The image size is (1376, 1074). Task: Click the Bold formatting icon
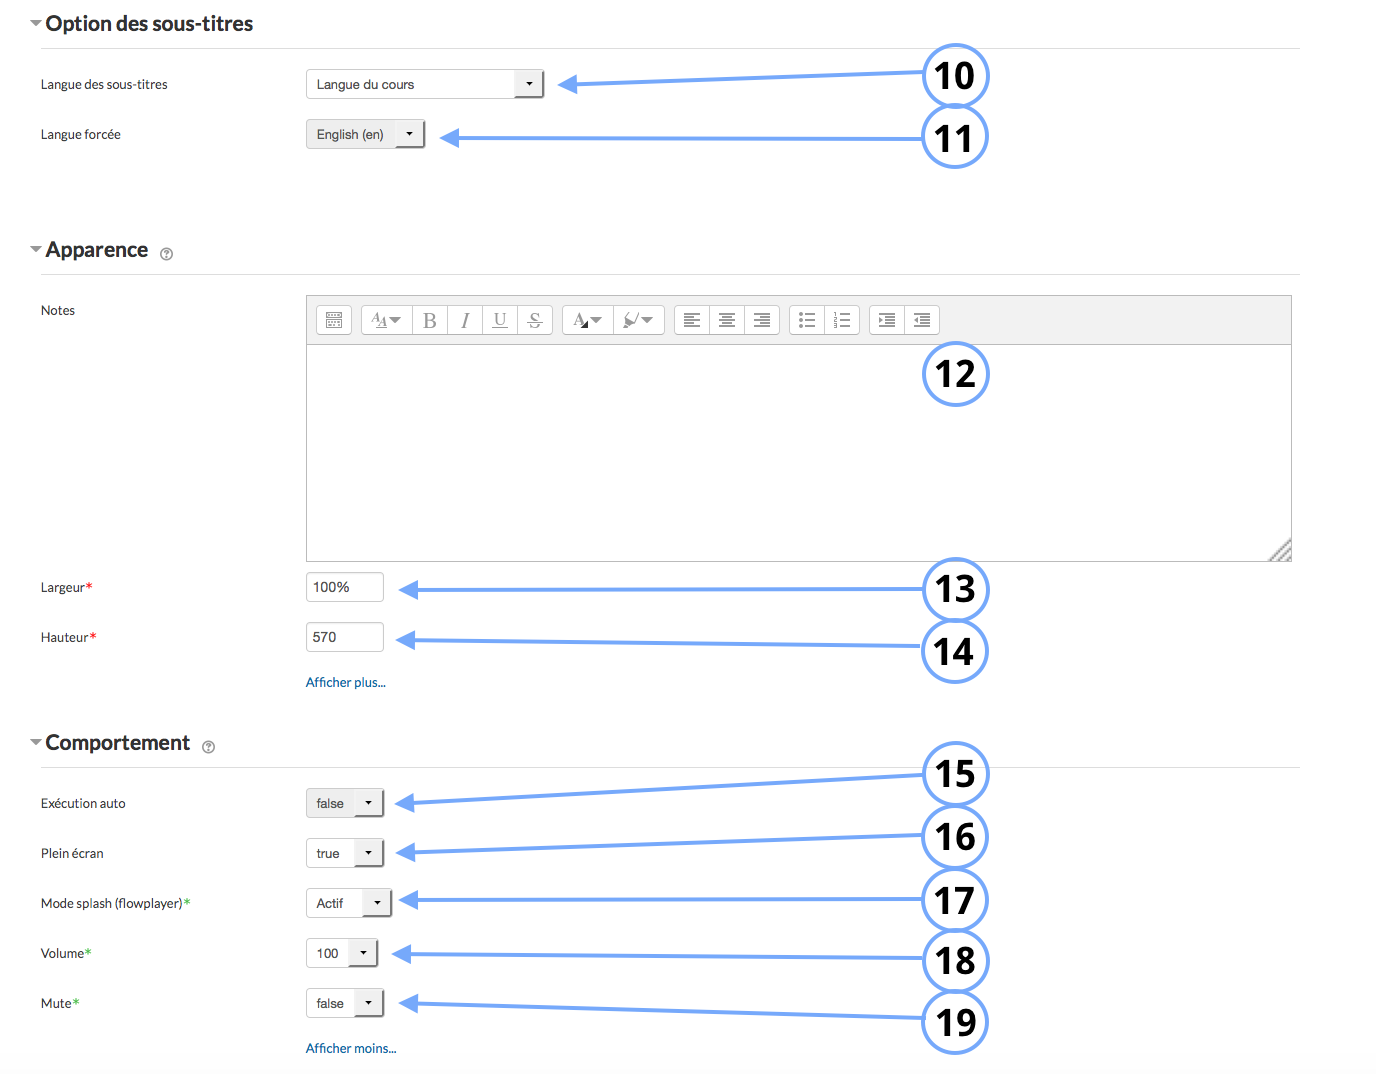pos(430,320)
